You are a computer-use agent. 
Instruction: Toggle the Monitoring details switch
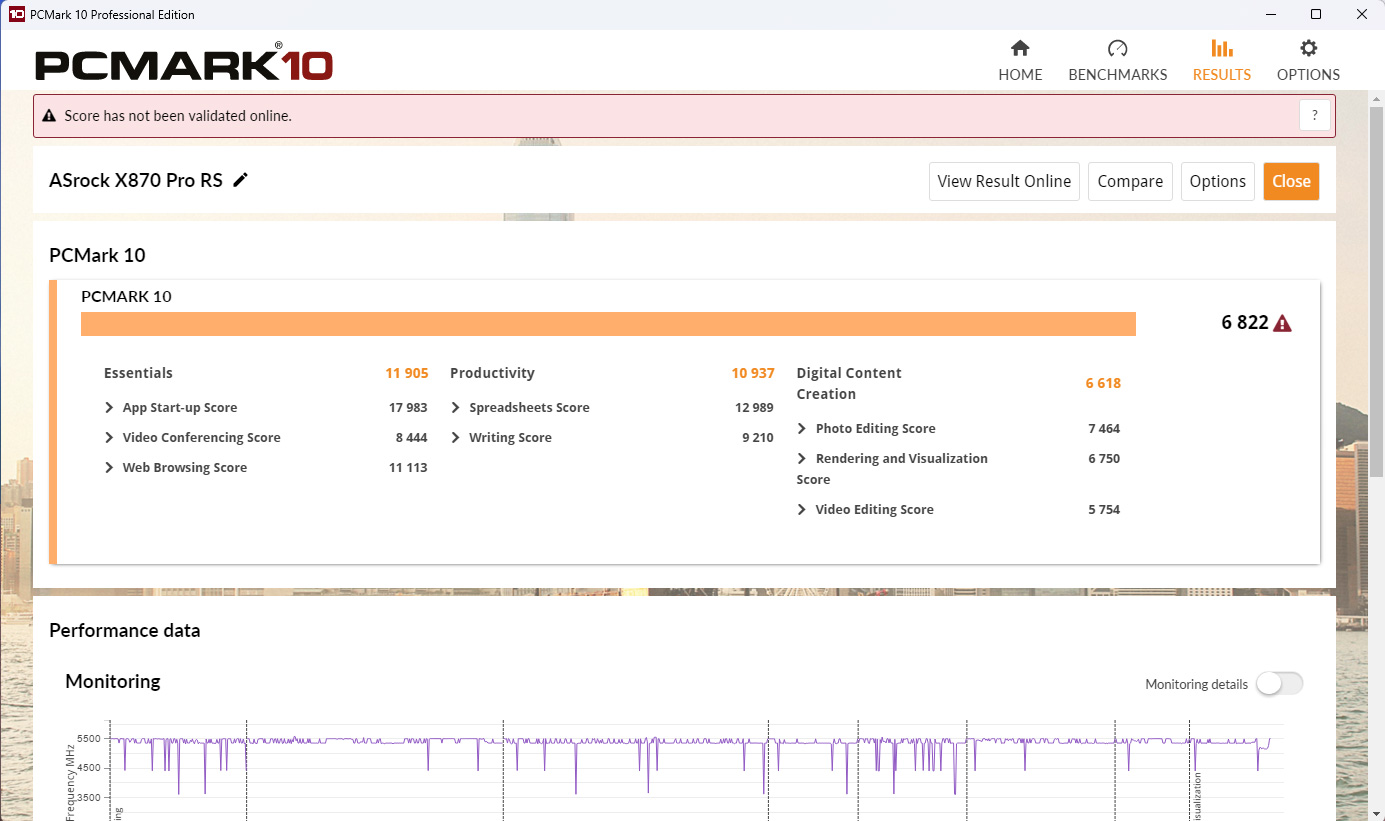tap(1280, 684)
